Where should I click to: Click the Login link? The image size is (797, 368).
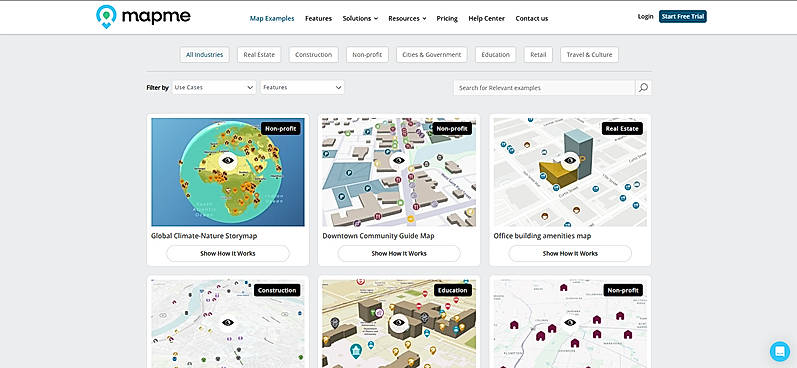click(x=646, y=16)
